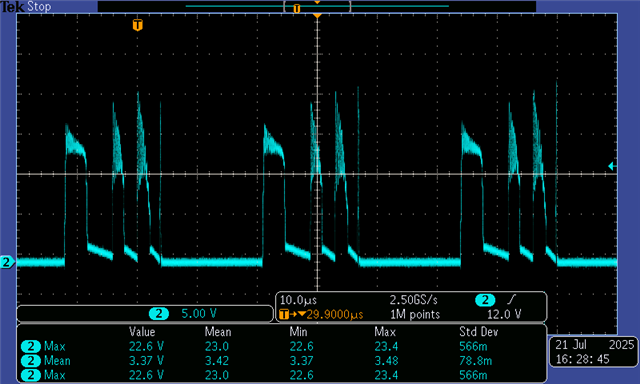Click the last Max measurement channel badge

coord(31,375)
